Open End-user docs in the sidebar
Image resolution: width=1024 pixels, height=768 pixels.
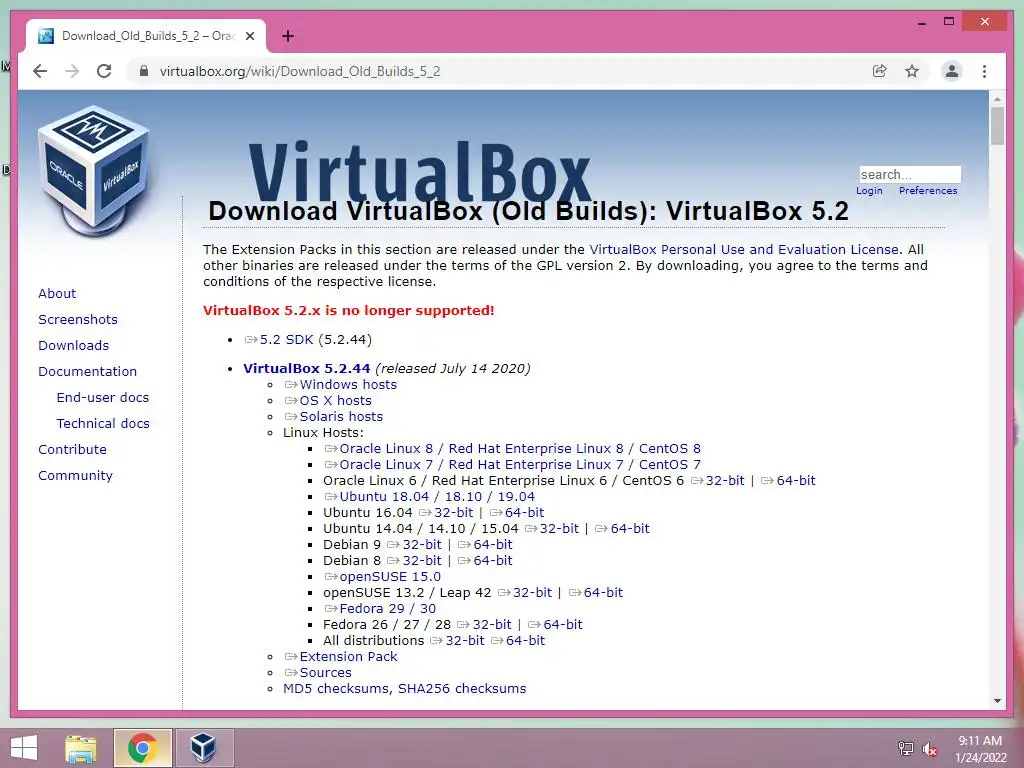(103, 398)
